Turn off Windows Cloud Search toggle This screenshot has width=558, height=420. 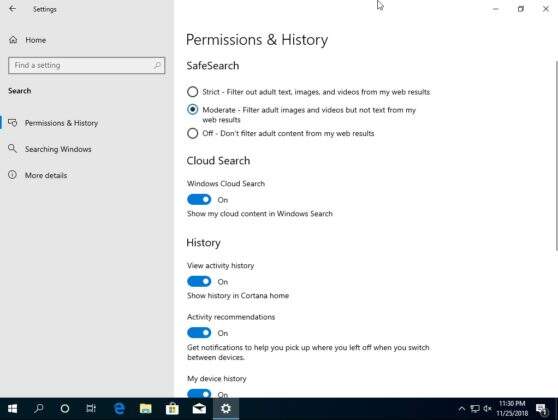(199, 200)
